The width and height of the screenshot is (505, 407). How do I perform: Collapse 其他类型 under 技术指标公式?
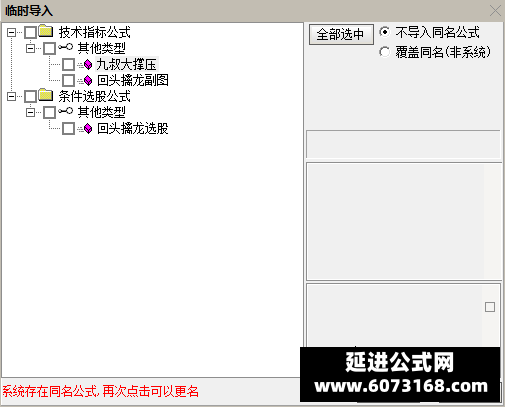pos(30,48)
